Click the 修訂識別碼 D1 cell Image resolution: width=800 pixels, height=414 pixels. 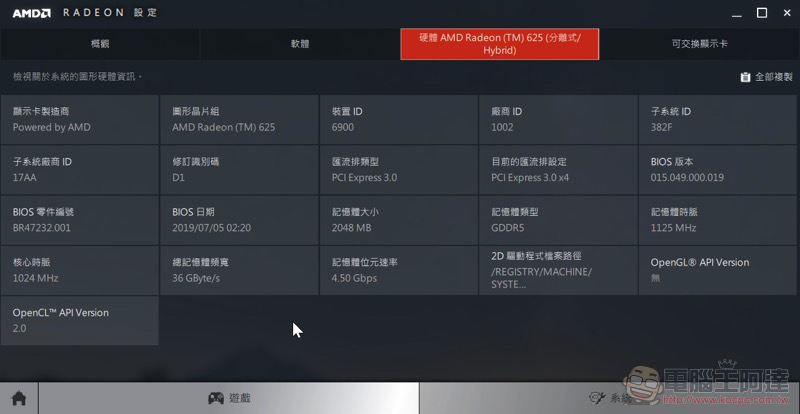coord(239,170)
